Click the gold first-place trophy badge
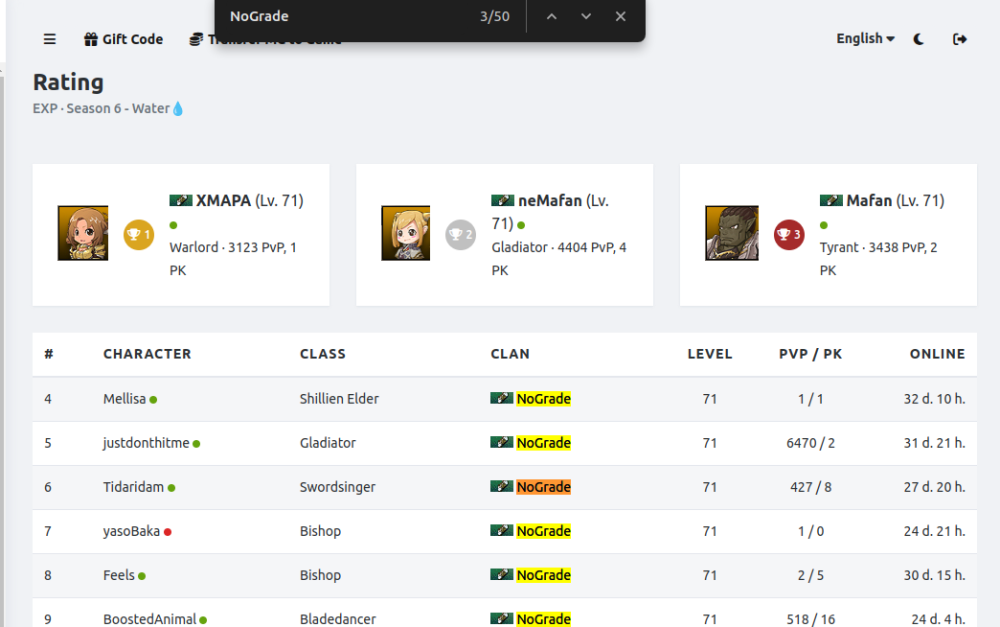1000x627 pixels. [x=138, y=235]
